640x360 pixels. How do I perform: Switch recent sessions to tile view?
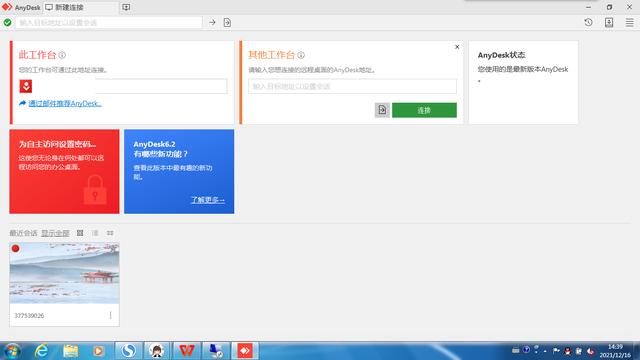coord(80,233)
